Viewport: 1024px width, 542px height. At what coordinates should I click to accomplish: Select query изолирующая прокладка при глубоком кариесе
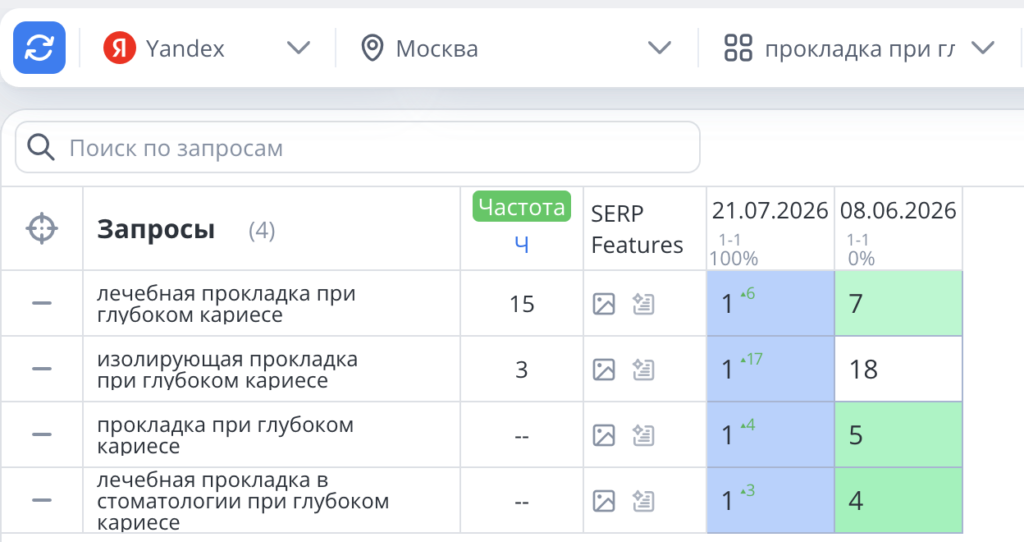pos(227,370)
